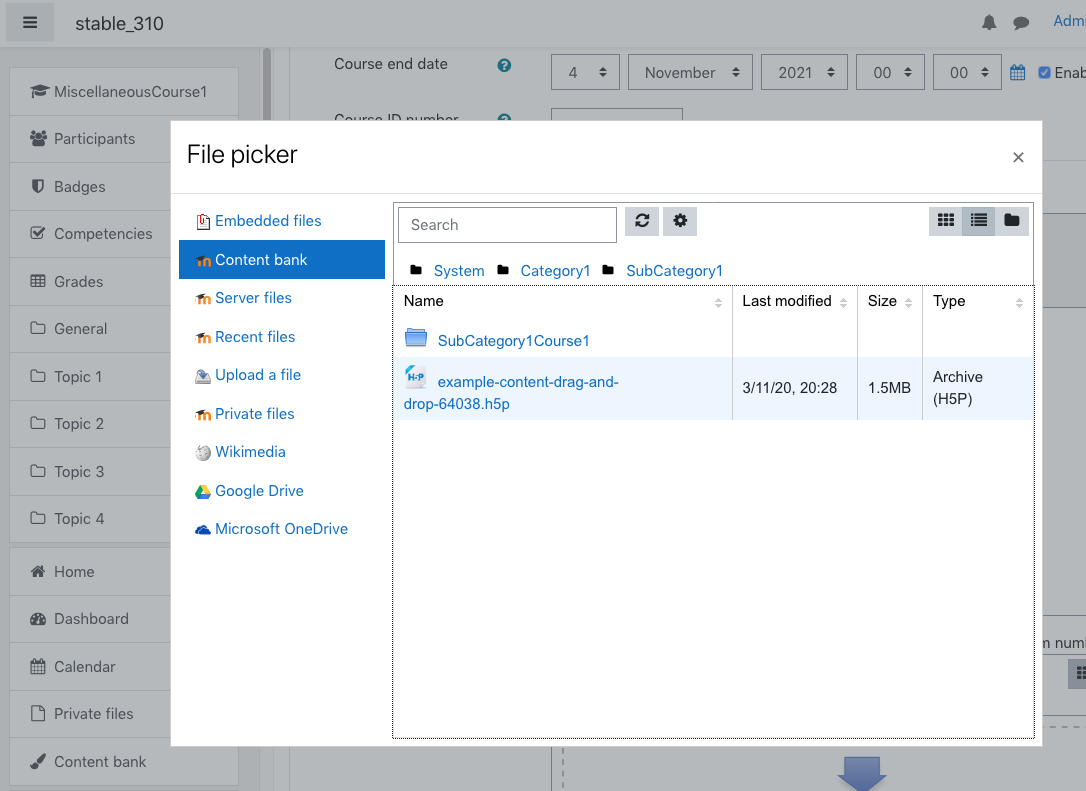This screenshot has height=791, width=1086.
Task: Refresh the file picker listing
Action: pos(642,221)
